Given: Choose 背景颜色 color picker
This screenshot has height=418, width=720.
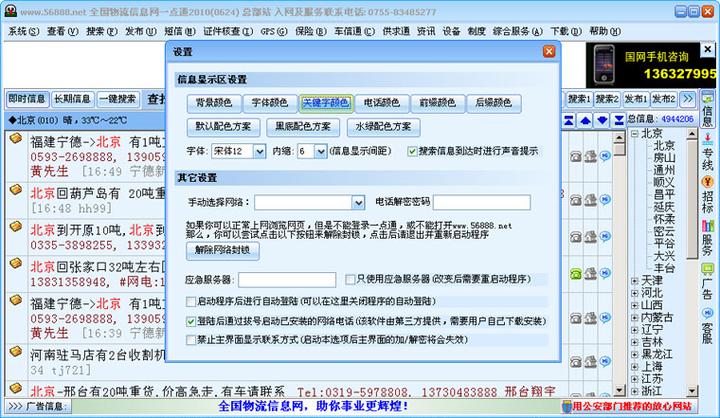Looking at the screenshot, I should 214,103.
